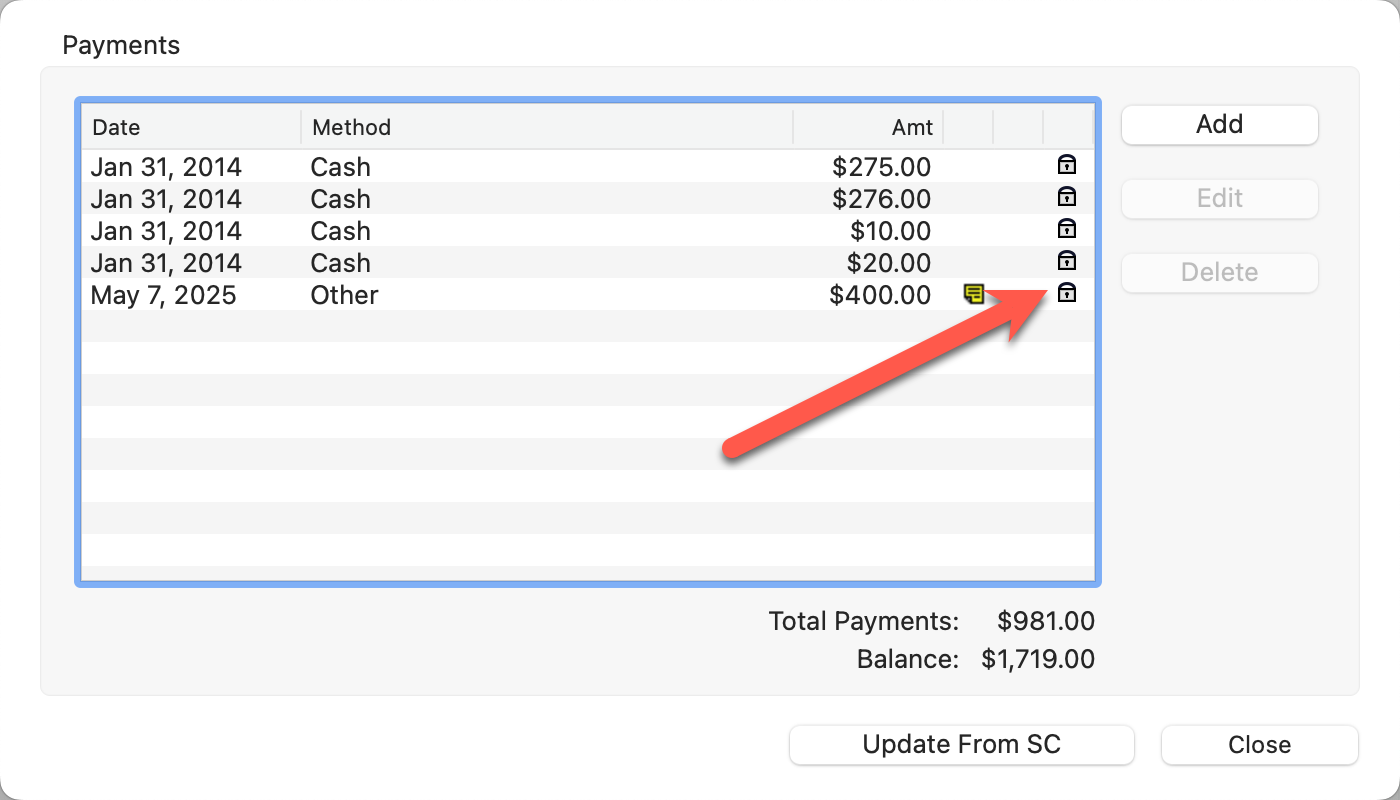
Task: Click the "Other" method cell
Action: point(344,295)
